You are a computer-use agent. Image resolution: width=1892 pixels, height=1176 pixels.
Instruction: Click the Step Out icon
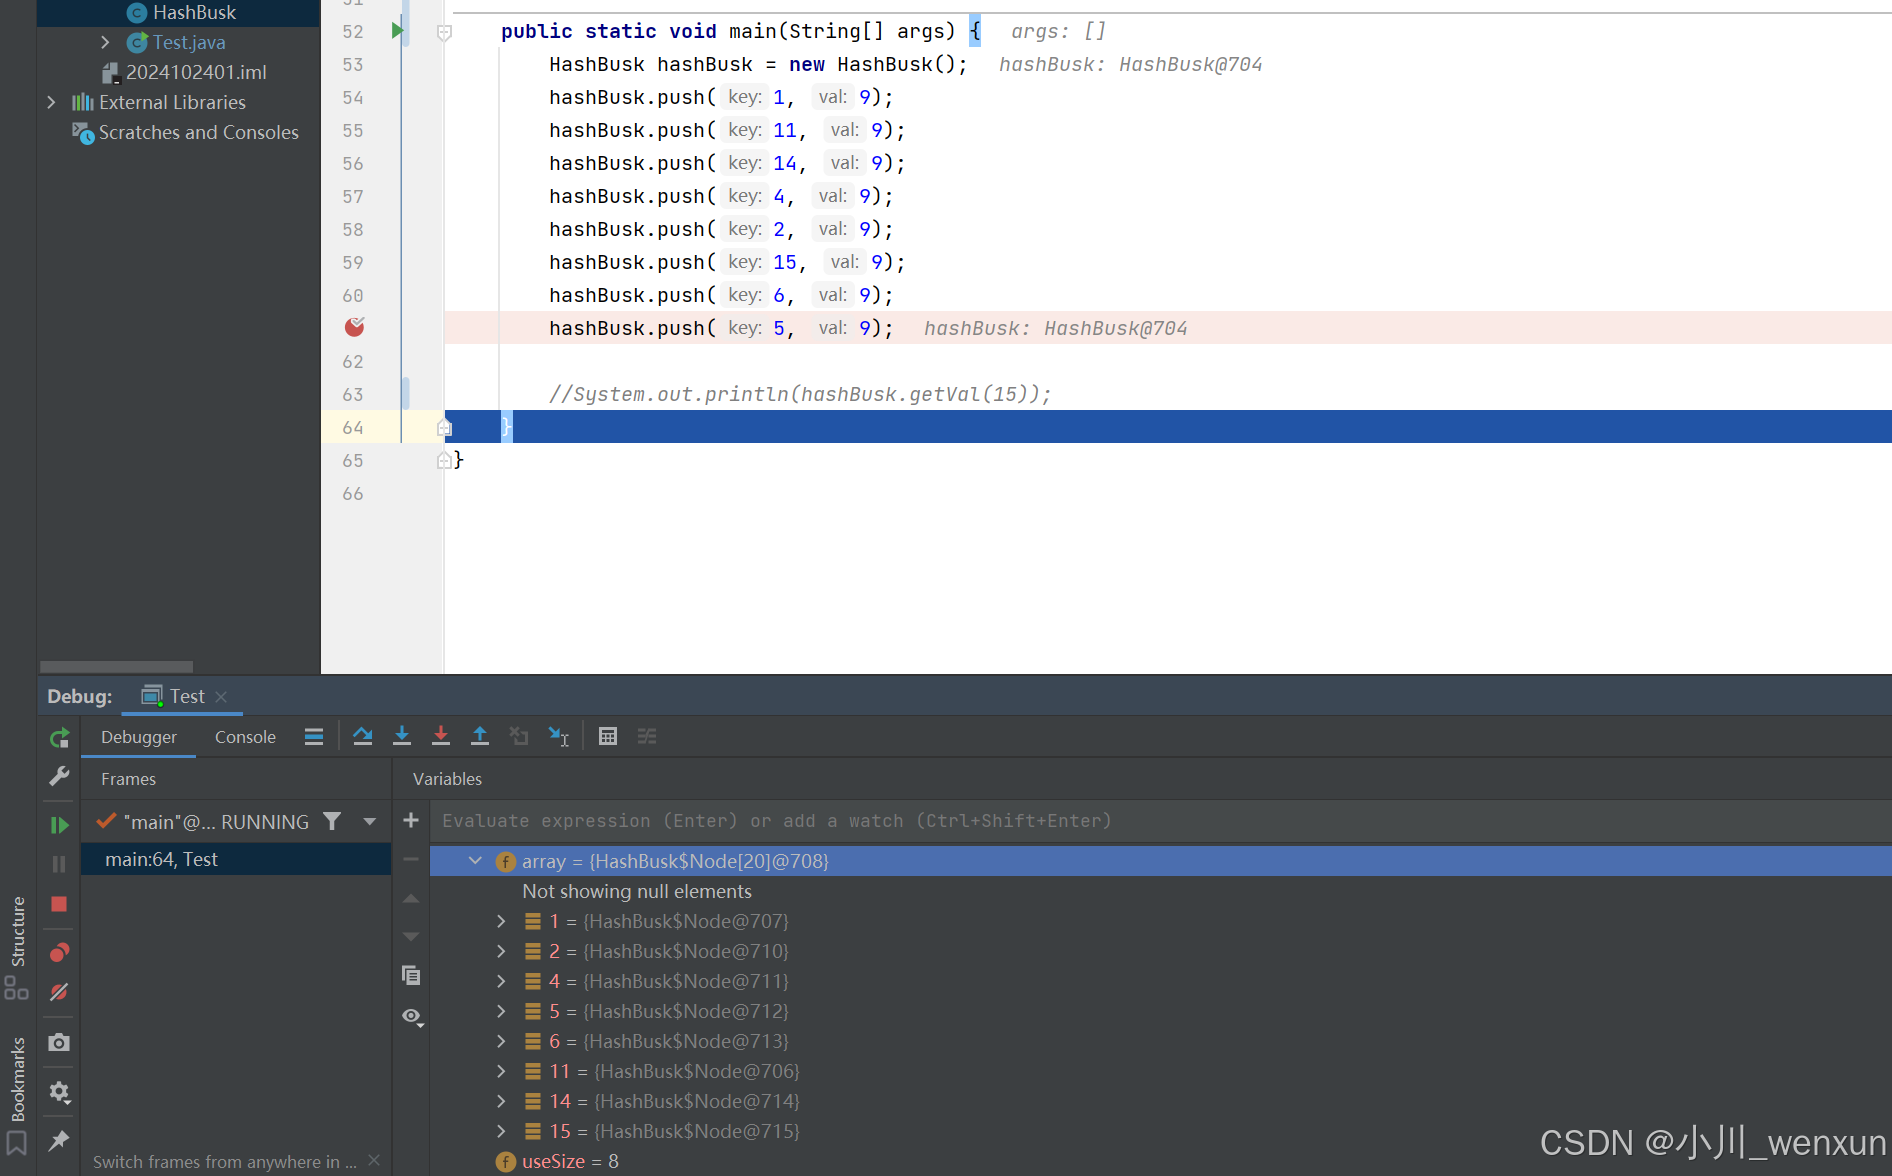pos(480,737)
